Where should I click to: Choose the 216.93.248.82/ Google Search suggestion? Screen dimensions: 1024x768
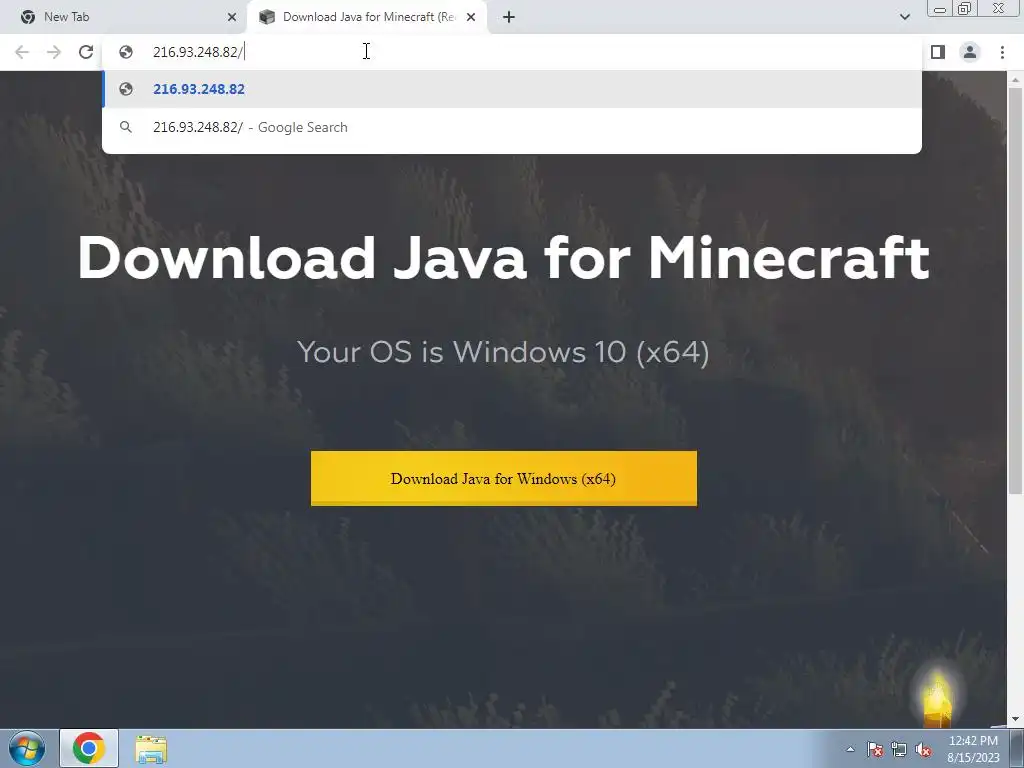point(512,127)
